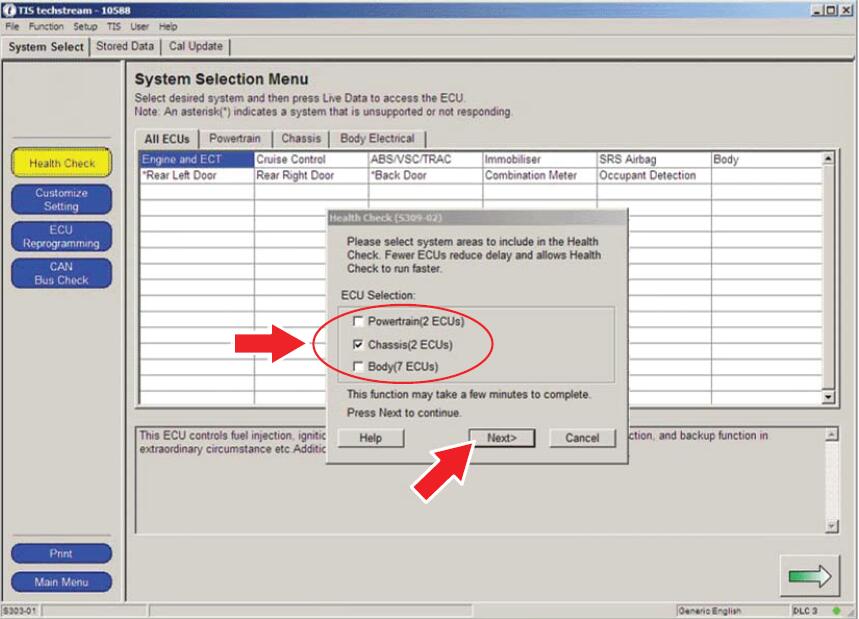Select the ABS/VSC/TRAC system
The width and height of the screenshot is (859, 619).
(x=426, y=159)
